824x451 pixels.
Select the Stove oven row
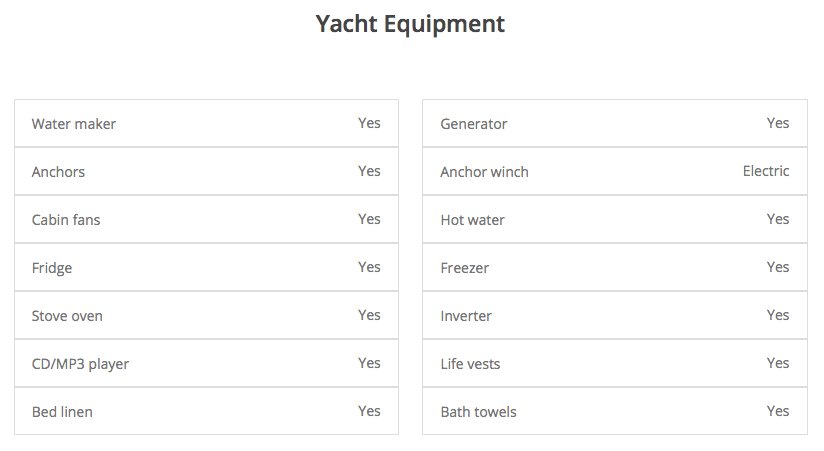[x=206, y=316]
